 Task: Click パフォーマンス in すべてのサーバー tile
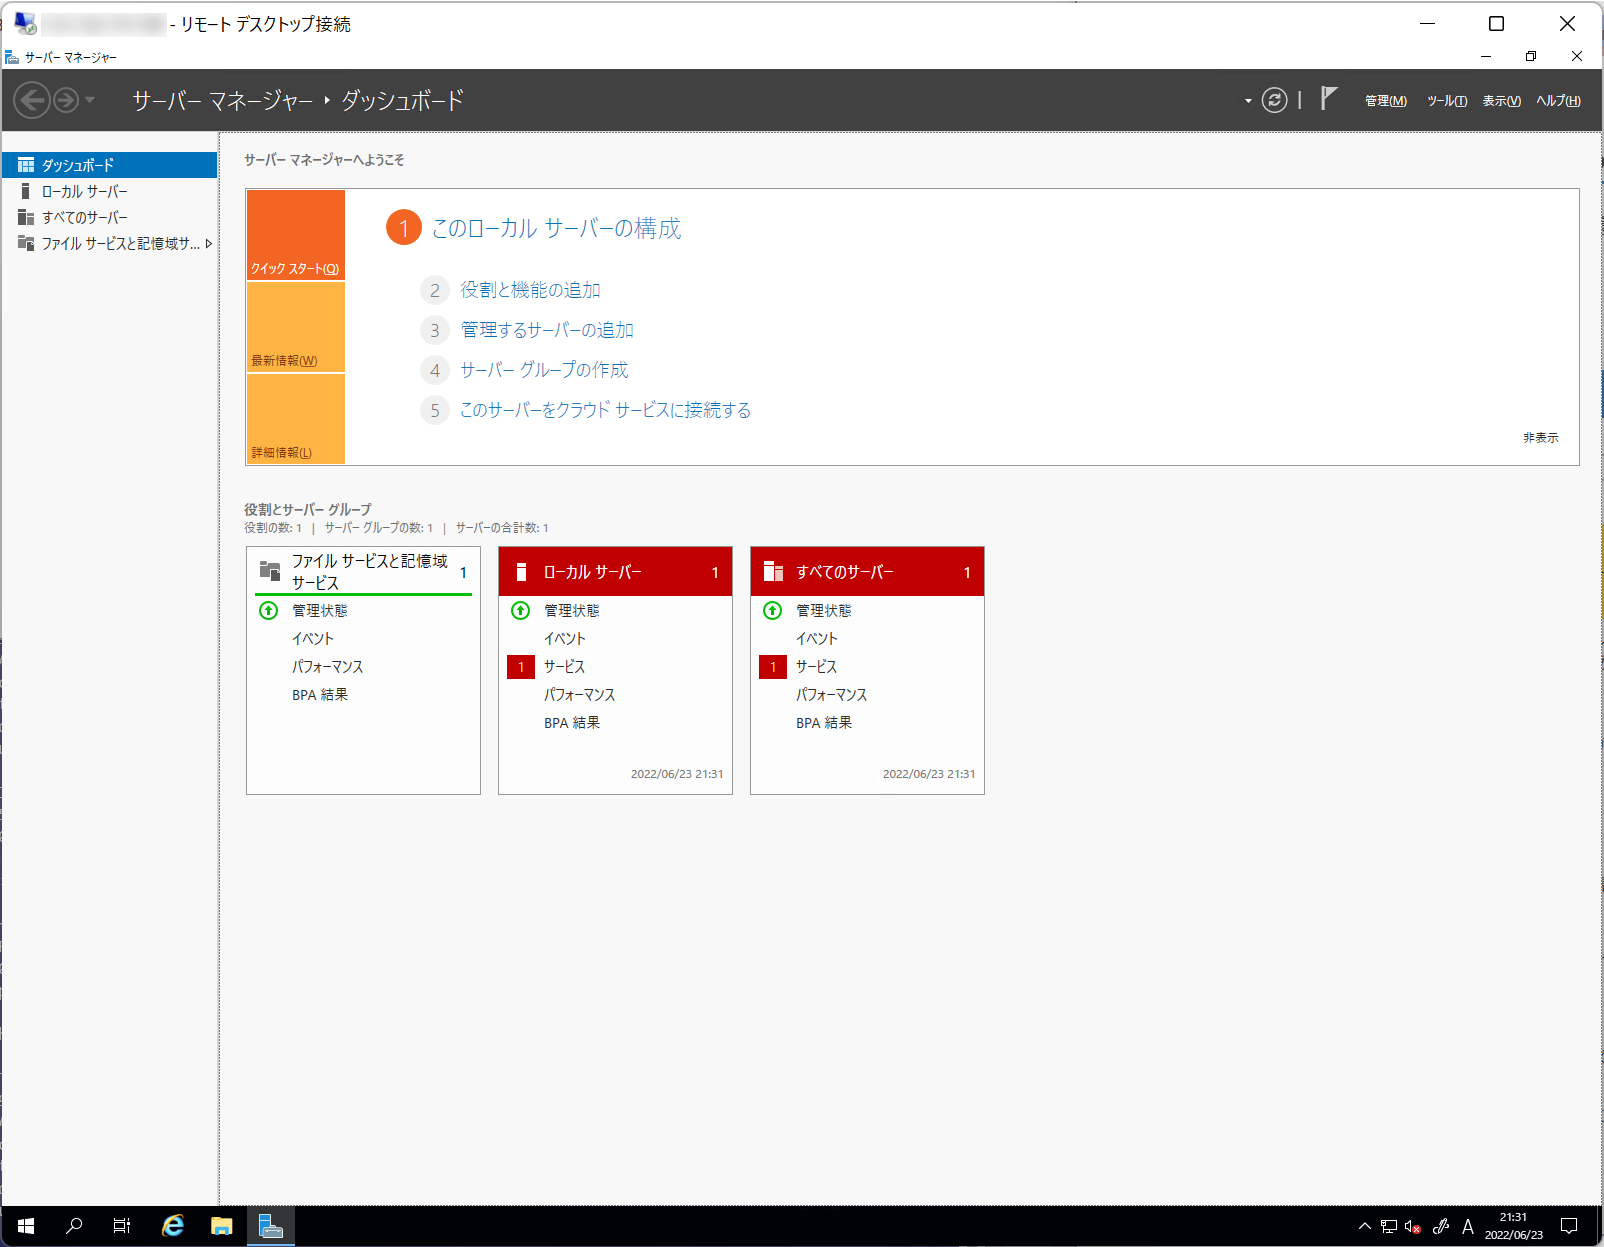coord(832,695)
